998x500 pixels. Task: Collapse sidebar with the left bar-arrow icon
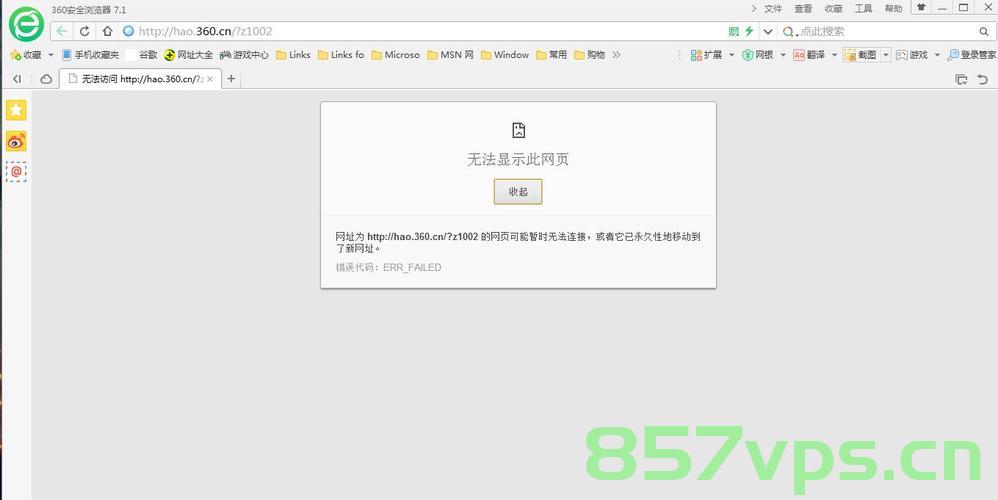click(x=17, y=79)
